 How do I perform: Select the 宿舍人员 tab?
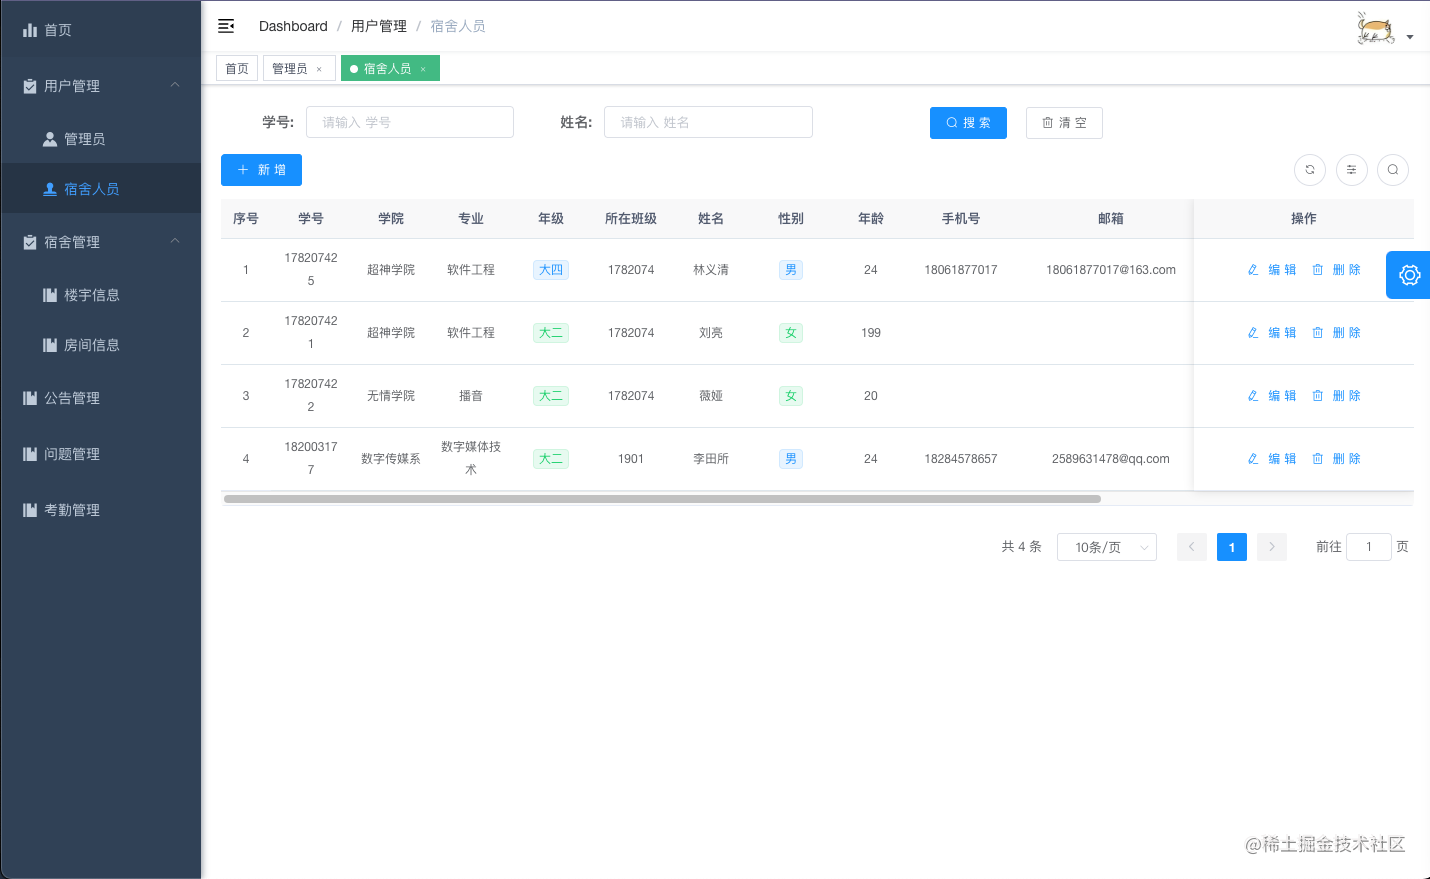coord(390,68)
